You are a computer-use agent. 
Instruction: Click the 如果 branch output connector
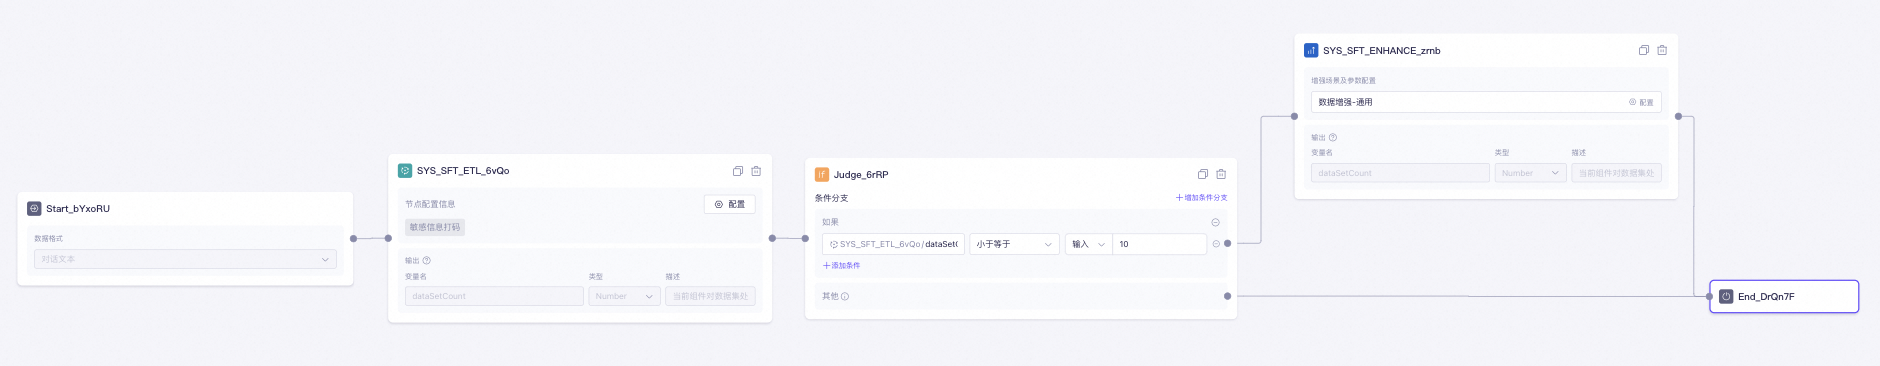tap(1227, 243)
